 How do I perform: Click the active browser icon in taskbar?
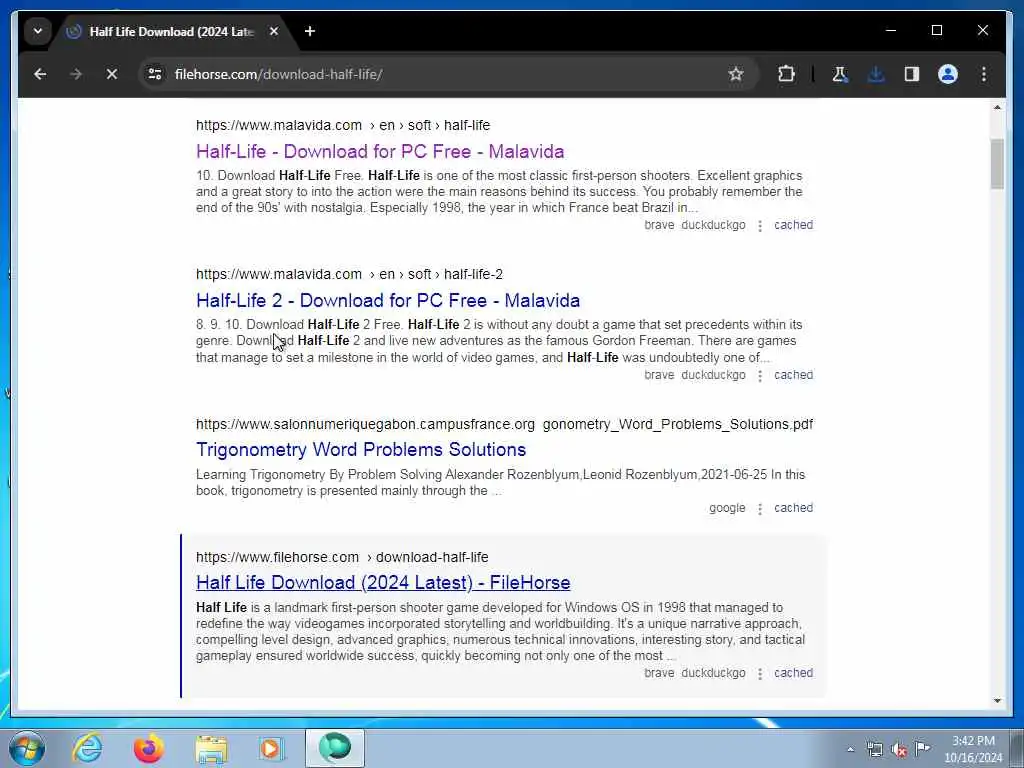(x=334, y=748)
